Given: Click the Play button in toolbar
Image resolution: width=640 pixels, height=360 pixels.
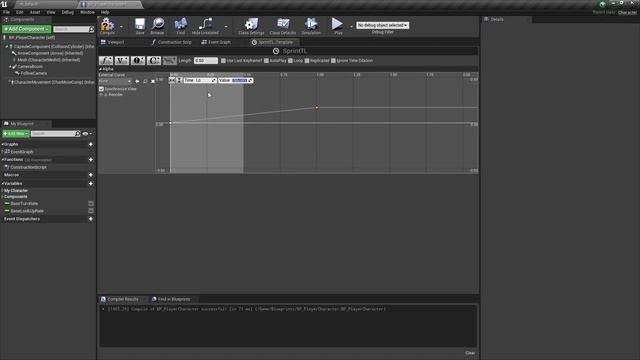Looking at the screenshot, I should click(338, 26).
